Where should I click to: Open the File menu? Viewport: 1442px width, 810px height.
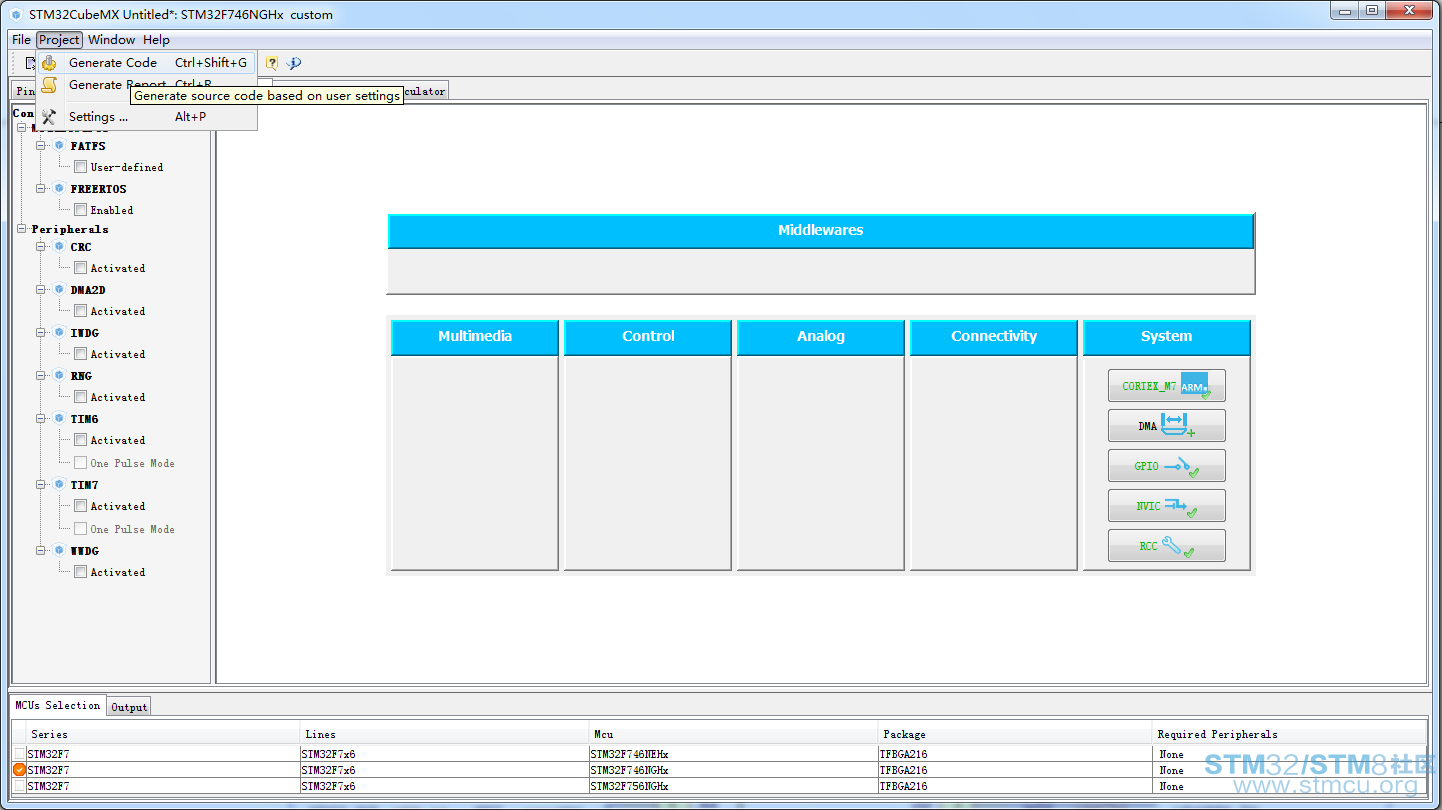point(21,40)
